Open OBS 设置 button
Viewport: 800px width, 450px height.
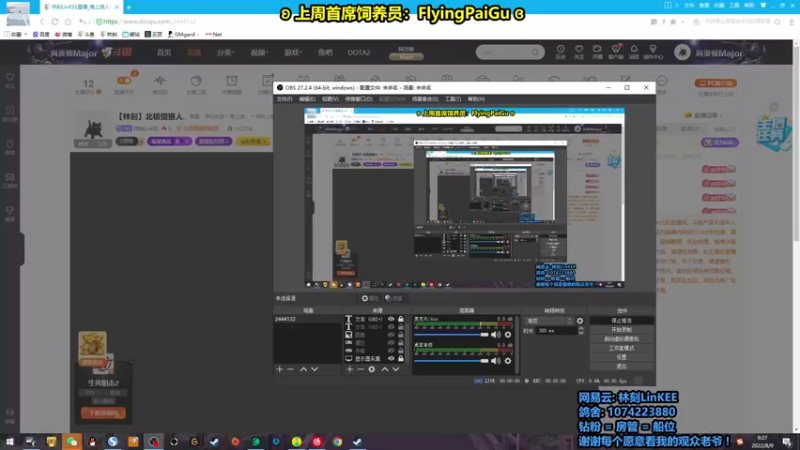pos(621,357)
